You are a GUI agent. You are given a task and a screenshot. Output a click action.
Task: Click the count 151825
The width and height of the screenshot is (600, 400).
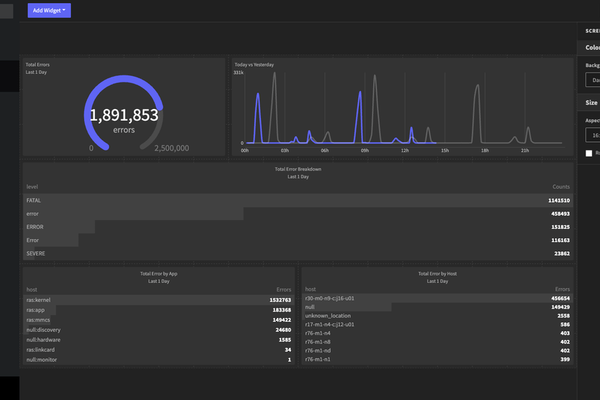pyautogui.click(x=560, y=227)
